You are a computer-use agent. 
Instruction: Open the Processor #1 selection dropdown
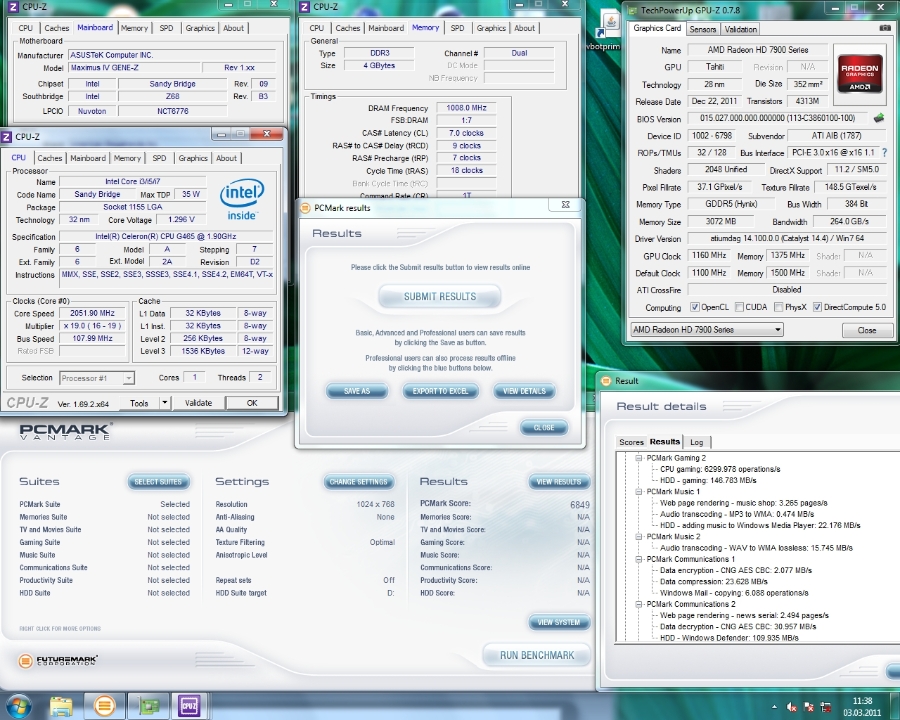pyautogui.click(x=97, y=378)
